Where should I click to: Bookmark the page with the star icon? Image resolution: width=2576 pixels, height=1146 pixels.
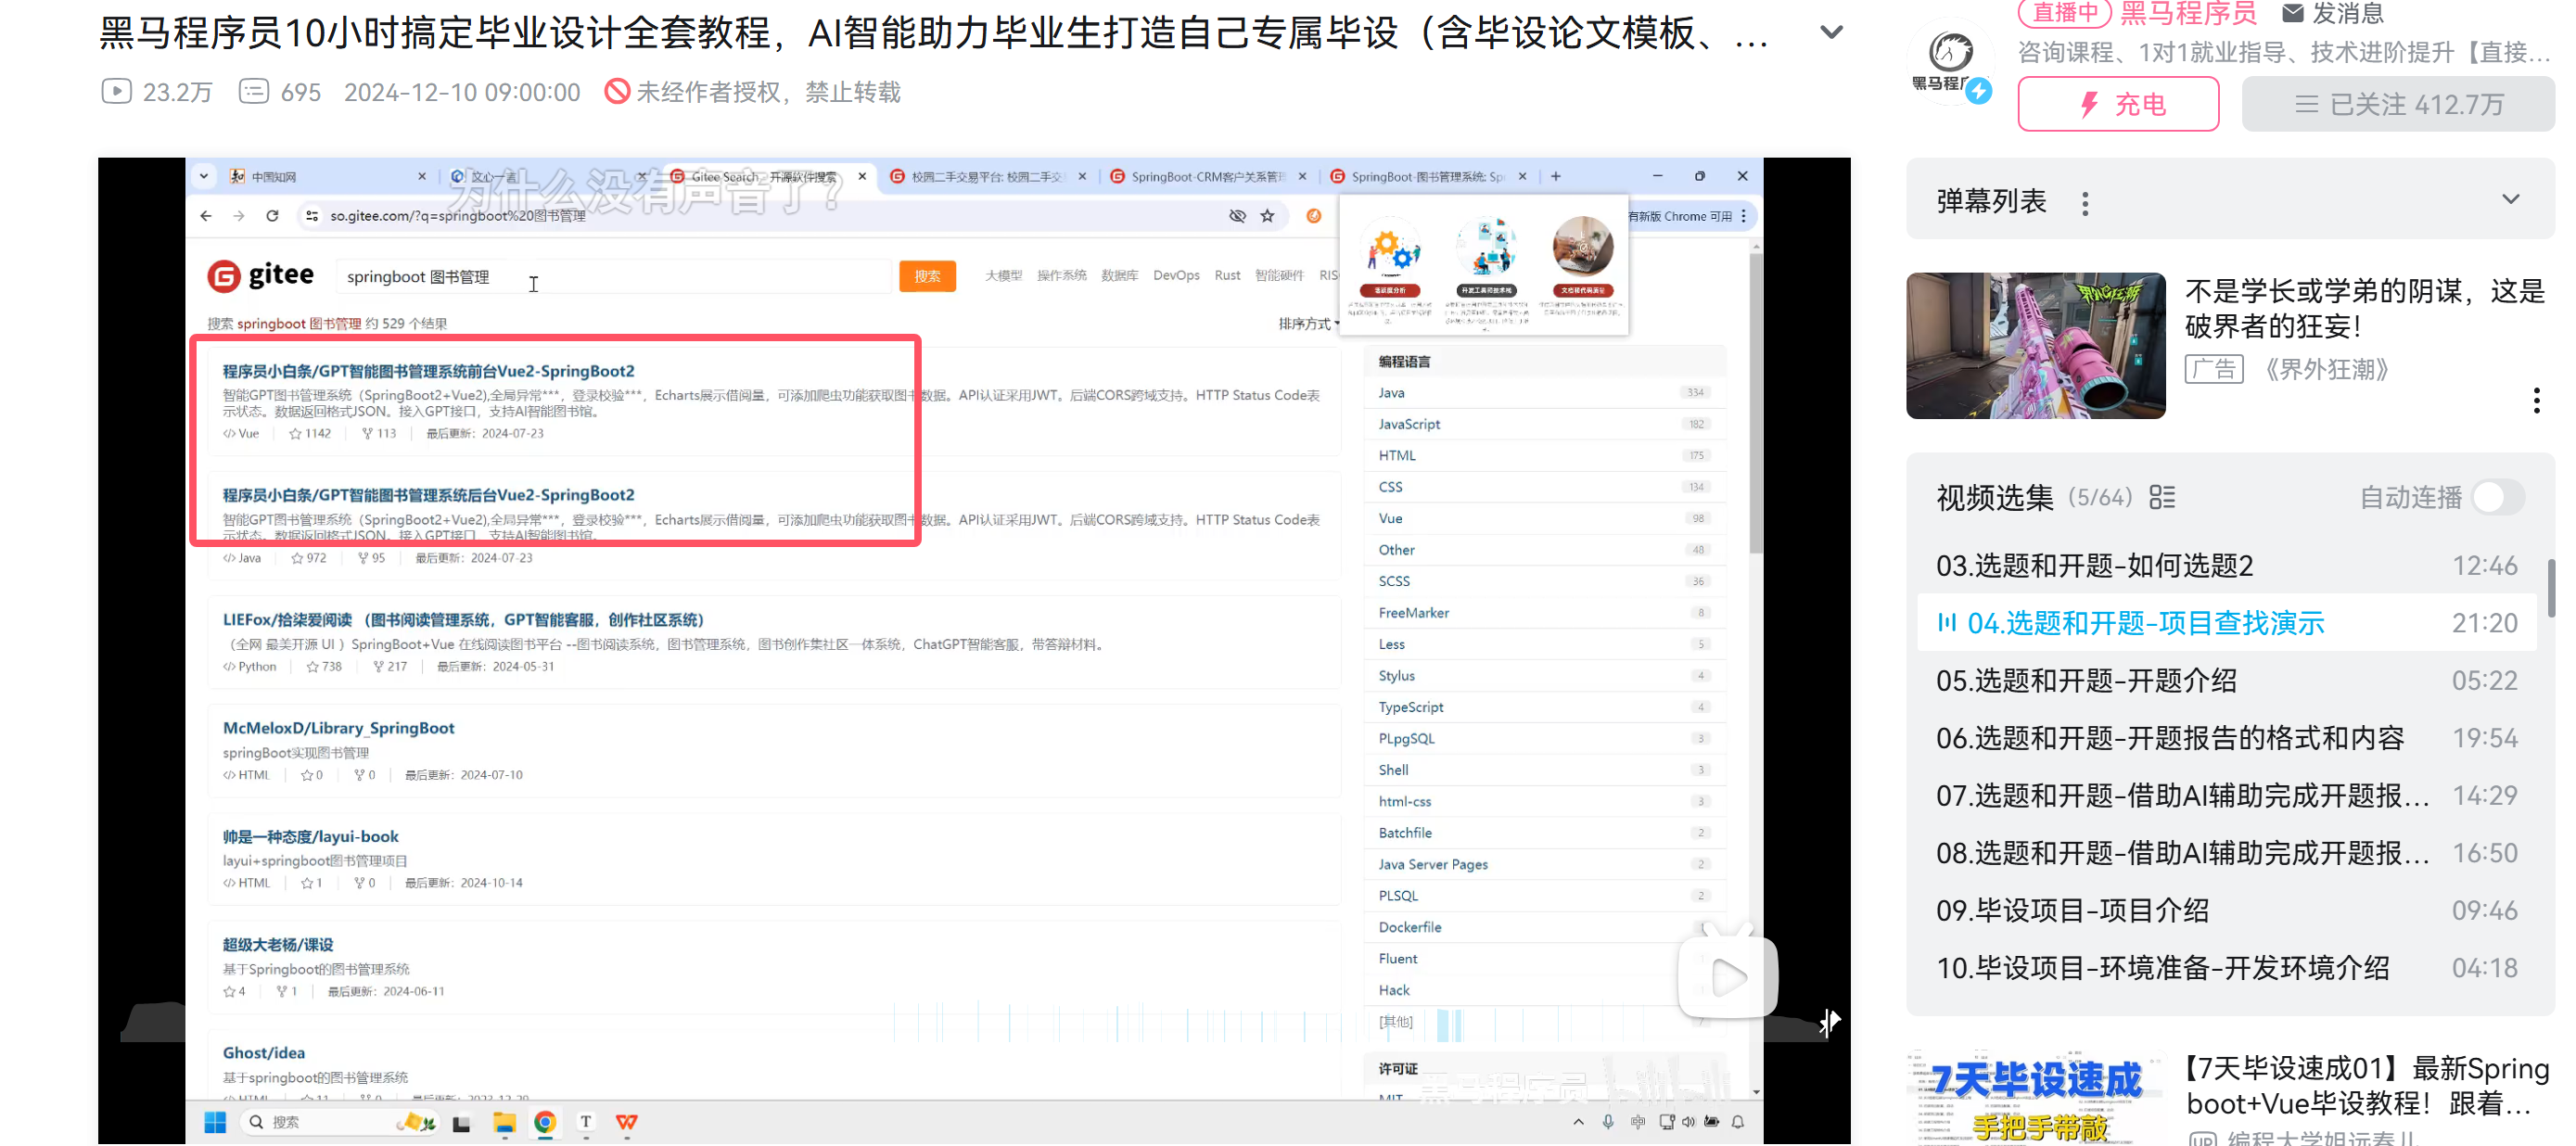[x=1267, y=216]
